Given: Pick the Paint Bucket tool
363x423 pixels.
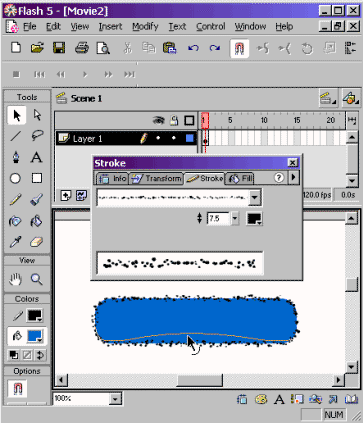Looking at the screenshot, I should pyautogui.click(x=37, y=221).
